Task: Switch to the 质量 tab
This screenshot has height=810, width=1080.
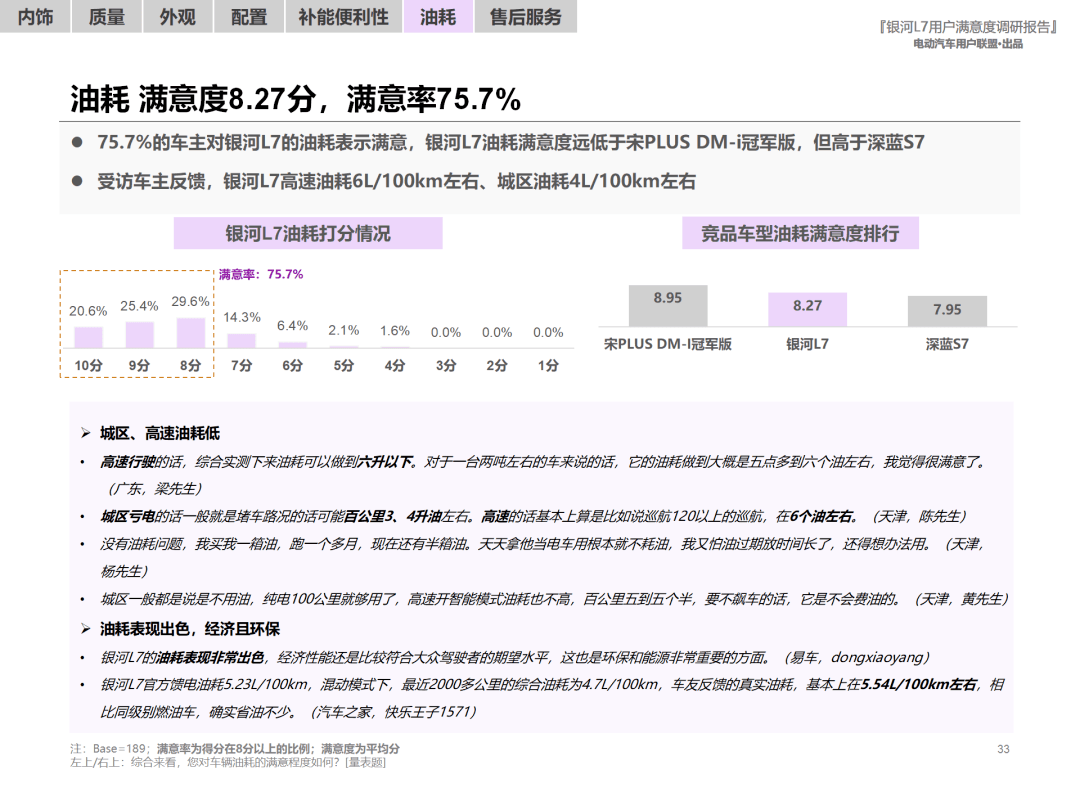Action: (107, 17)
